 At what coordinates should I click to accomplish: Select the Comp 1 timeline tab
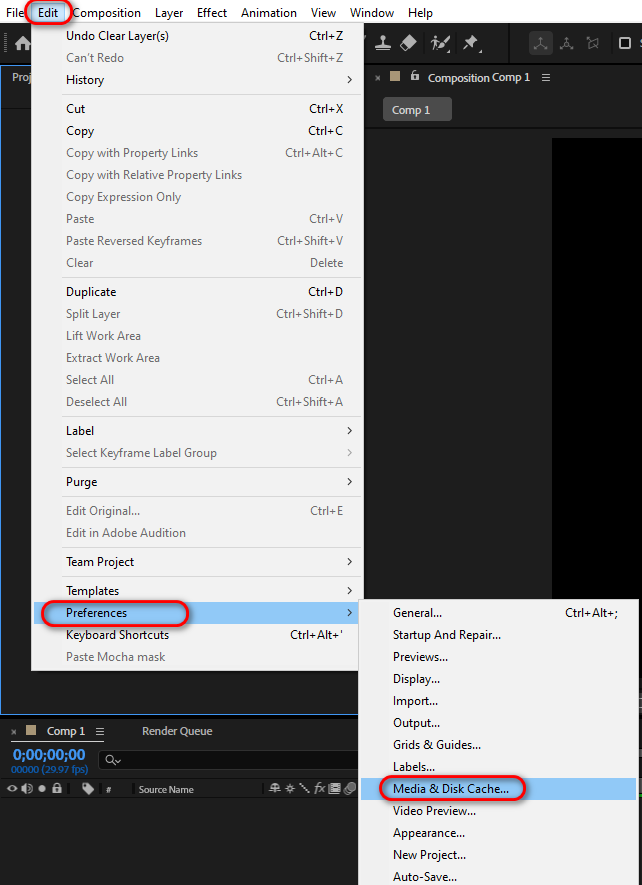point(65,731)
